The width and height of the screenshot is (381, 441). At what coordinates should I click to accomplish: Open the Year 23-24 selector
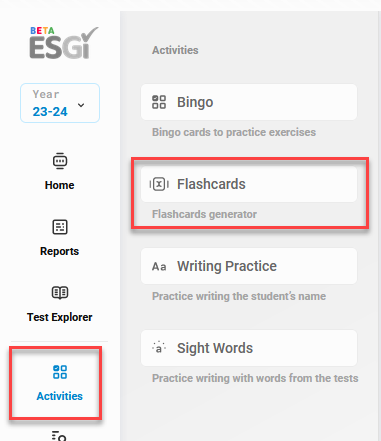60,103
